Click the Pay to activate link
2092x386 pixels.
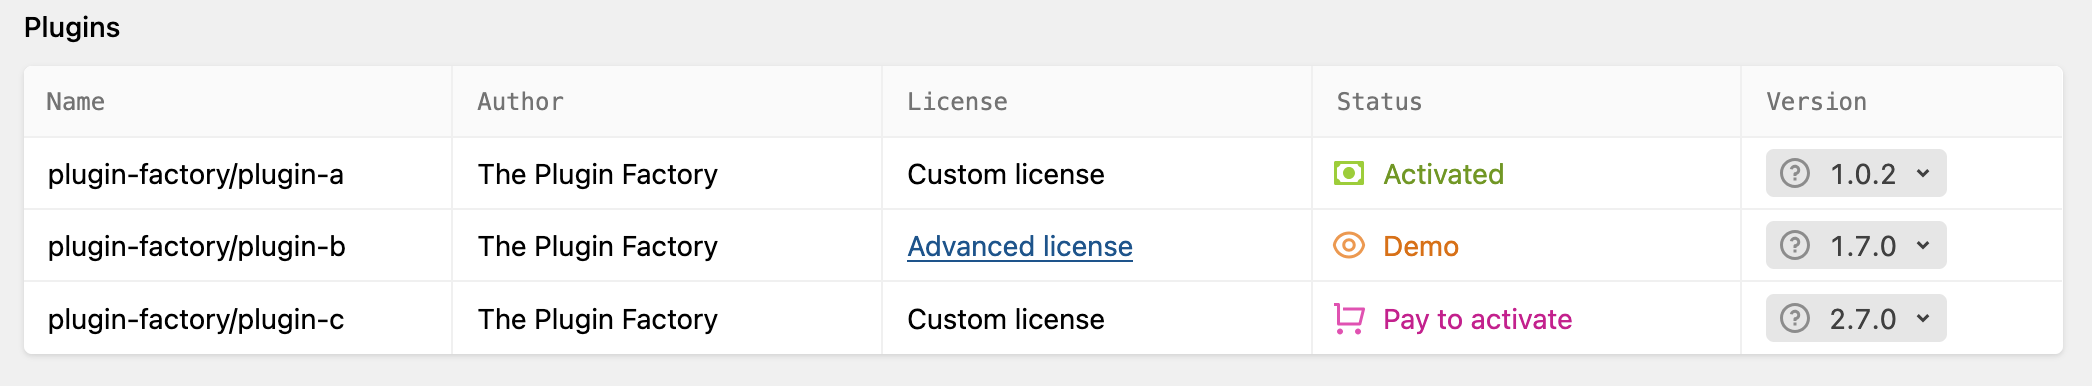1477,319
